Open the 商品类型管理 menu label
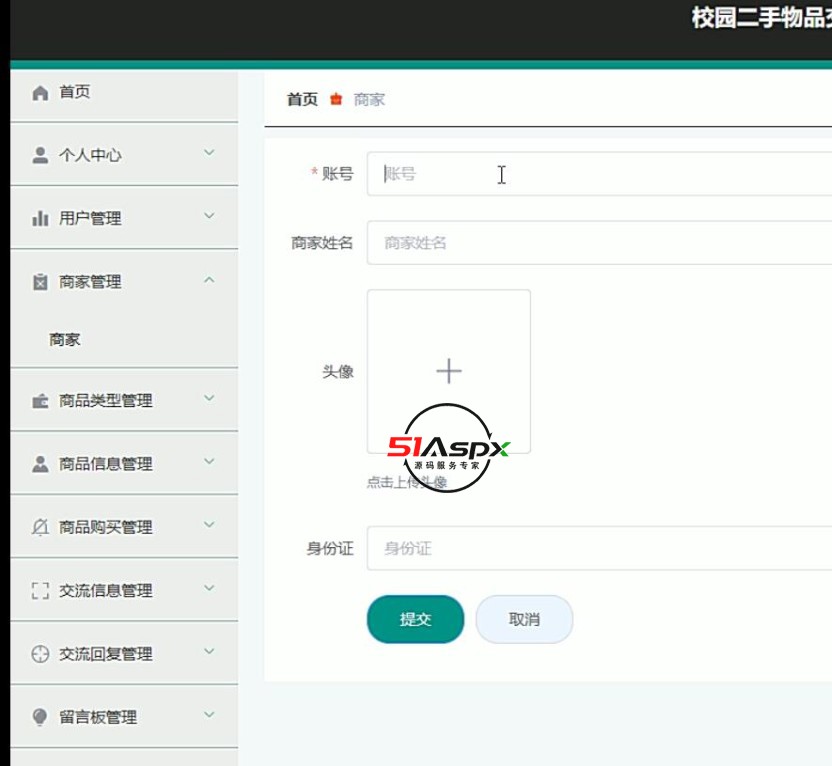 click(106, 401)
